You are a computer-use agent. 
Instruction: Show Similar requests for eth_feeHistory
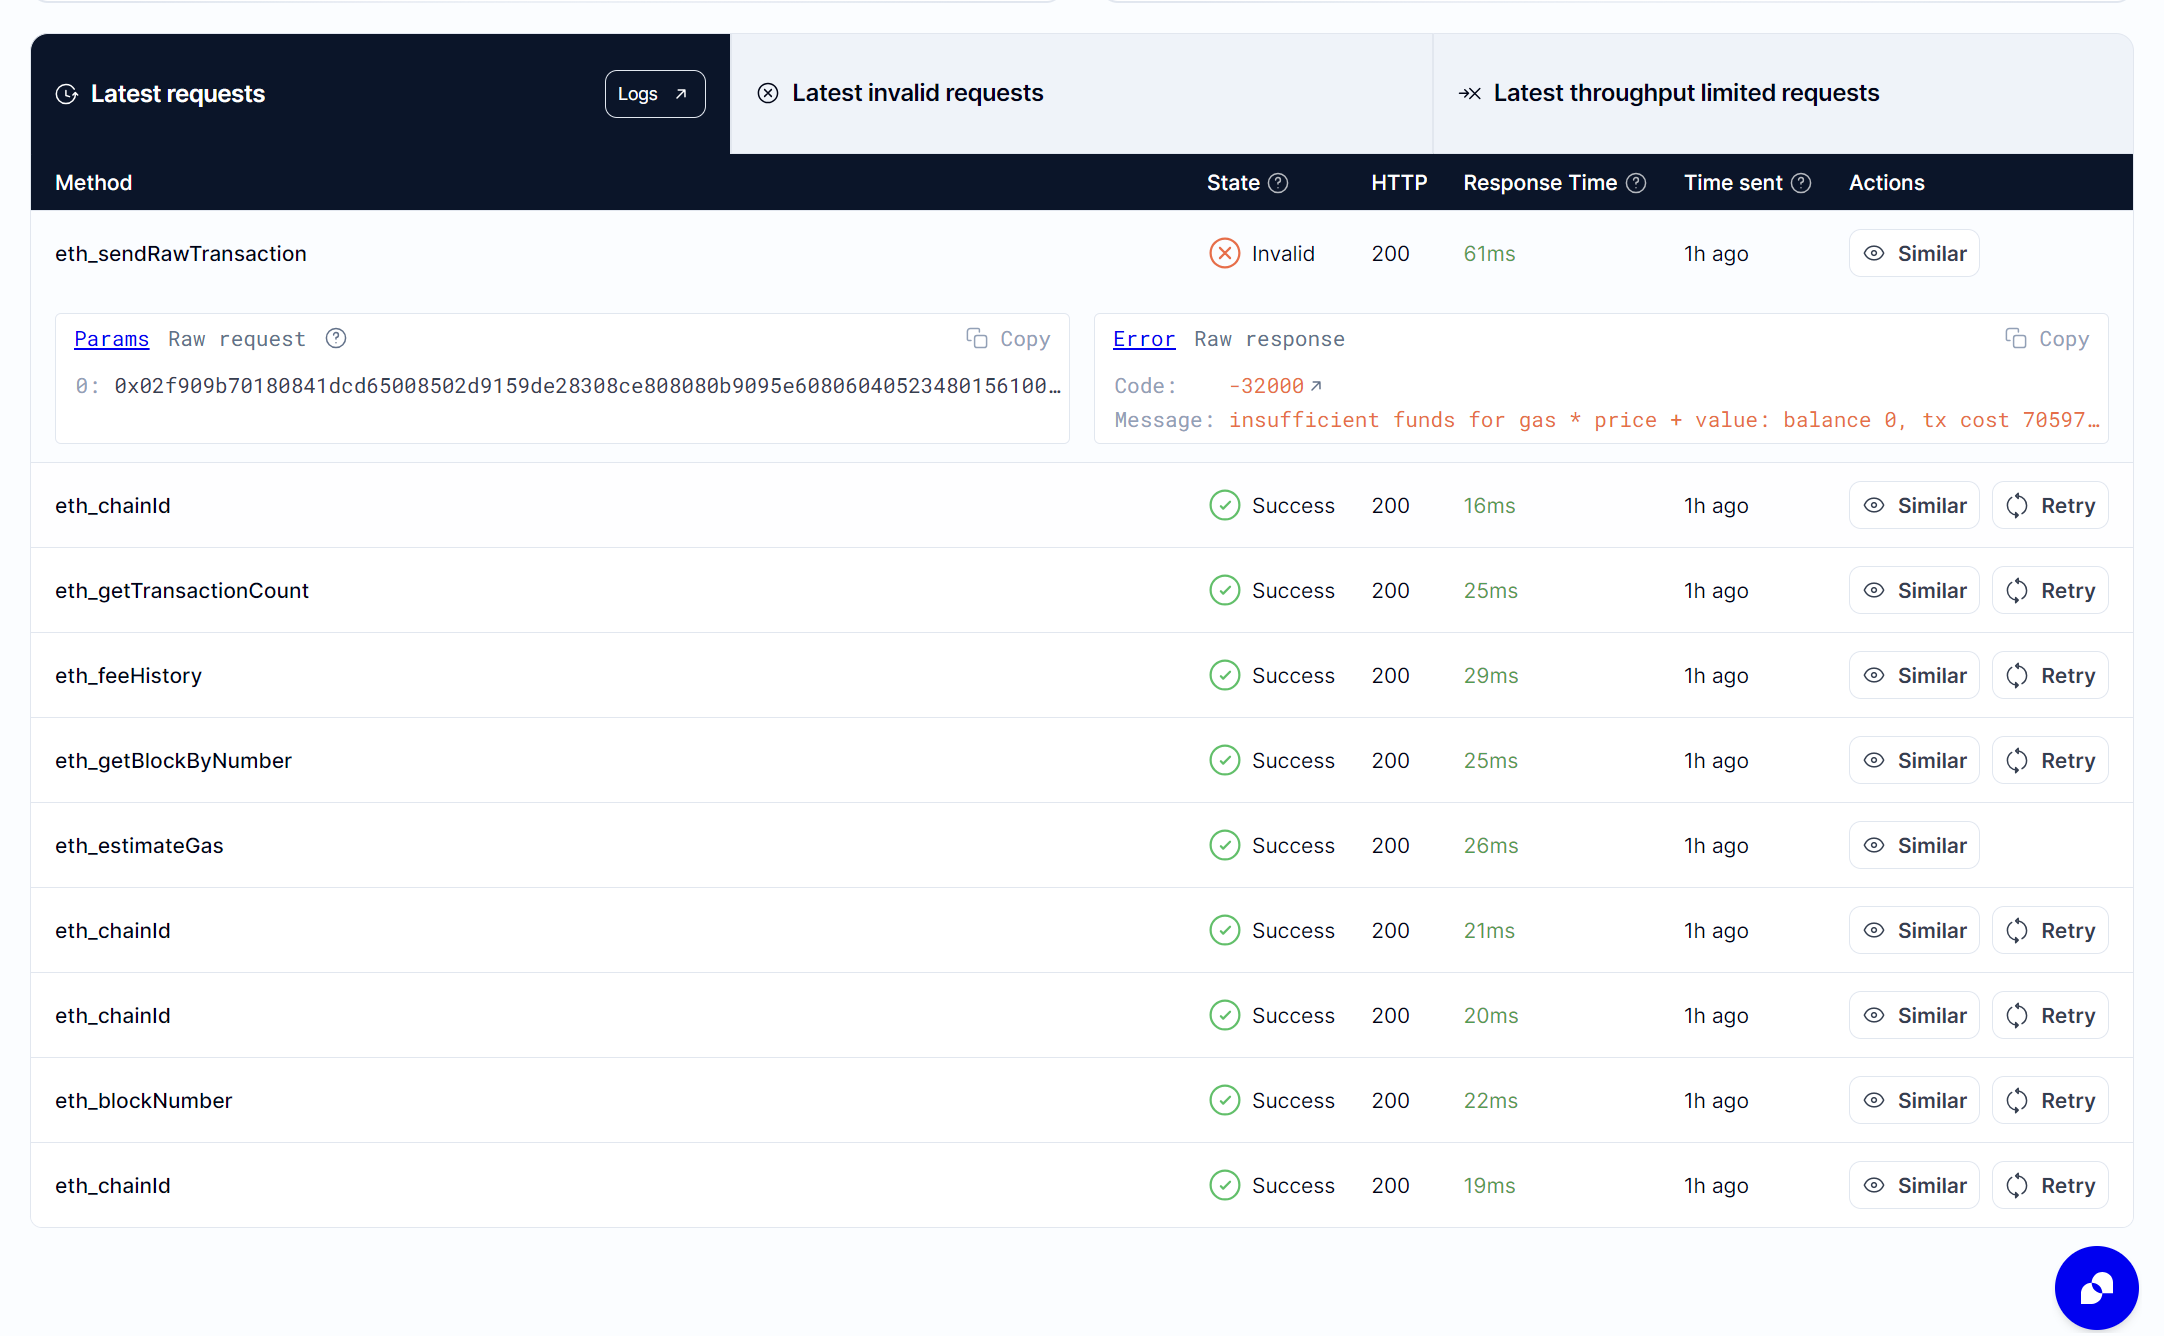1913,675
